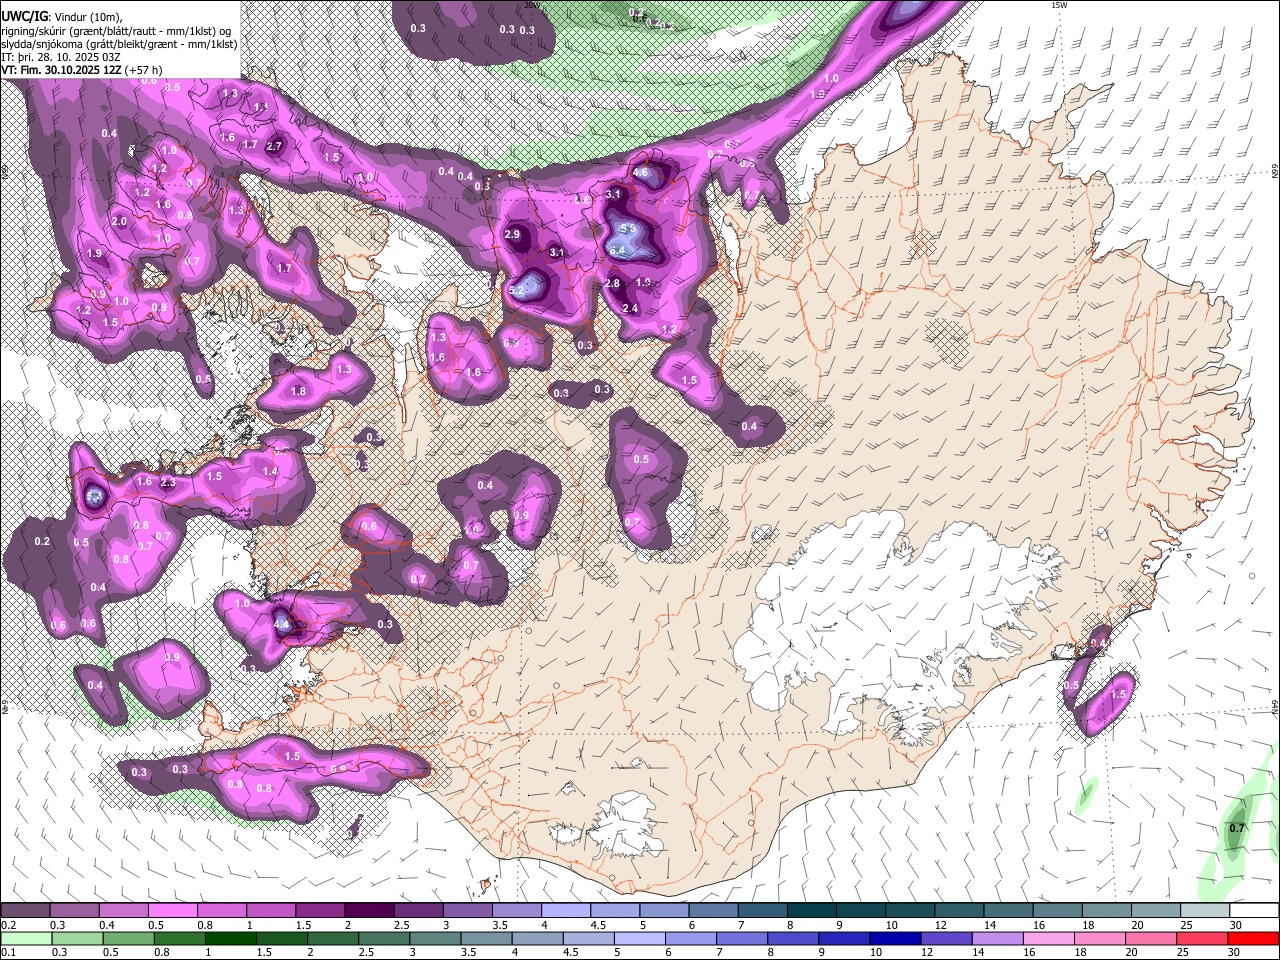Click the 'rigning/skúrir' legend description line
This screenshot has width=1280, height=960.
(x=117, y=30)
